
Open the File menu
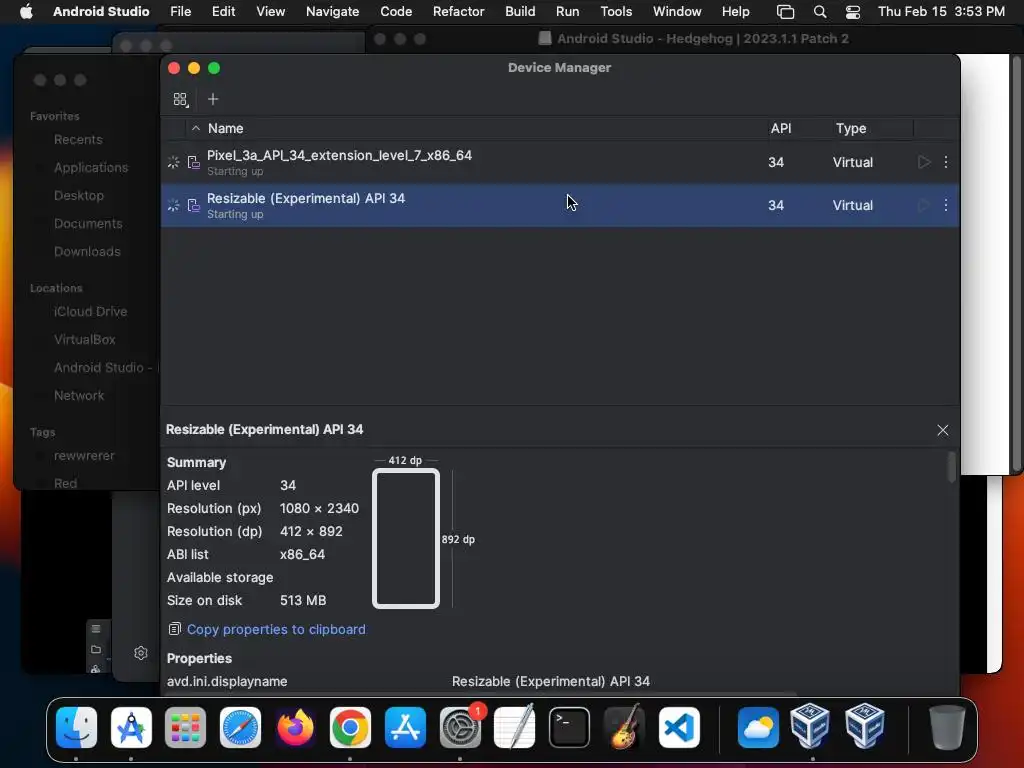tap(180, 12)
